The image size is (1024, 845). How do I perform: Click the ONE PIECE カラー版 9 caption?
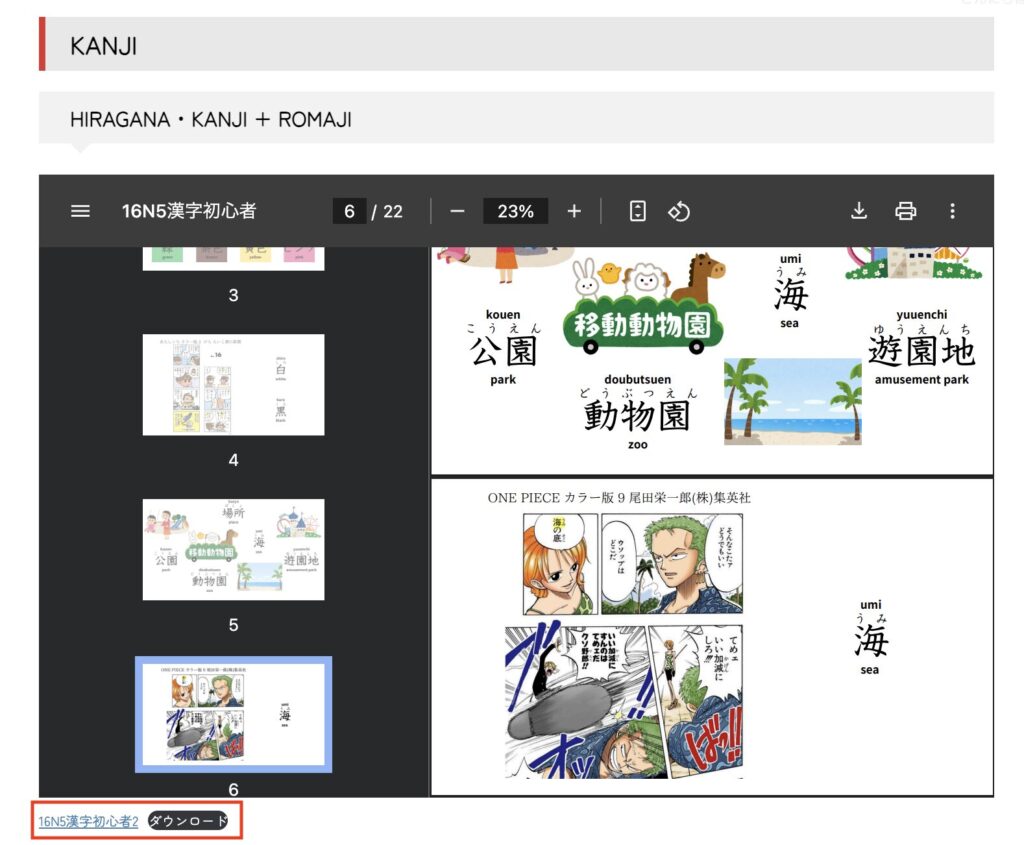click(x=619, y=498)
